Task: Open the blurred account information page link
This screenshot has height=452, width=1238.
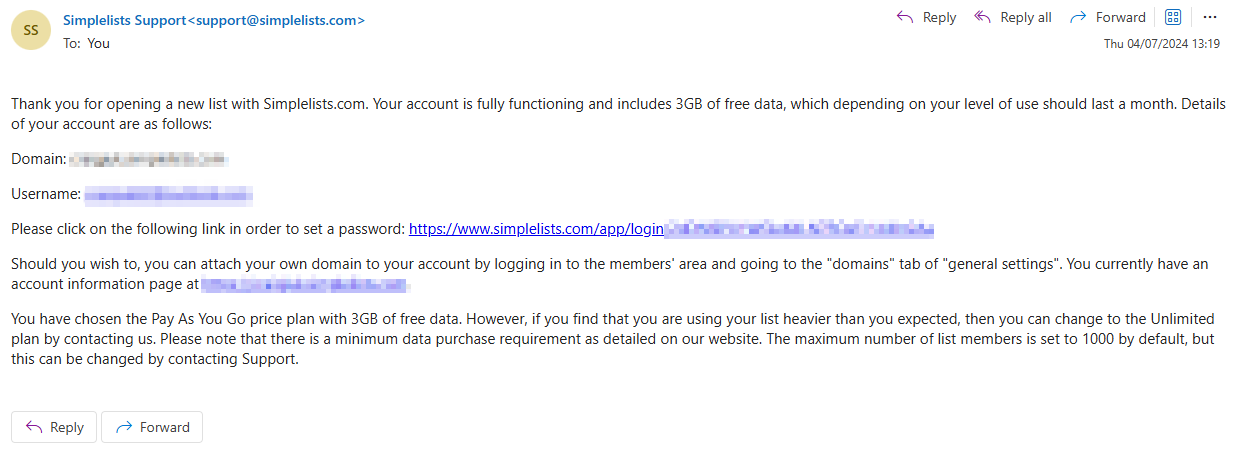Action: (x=305, y=285)
